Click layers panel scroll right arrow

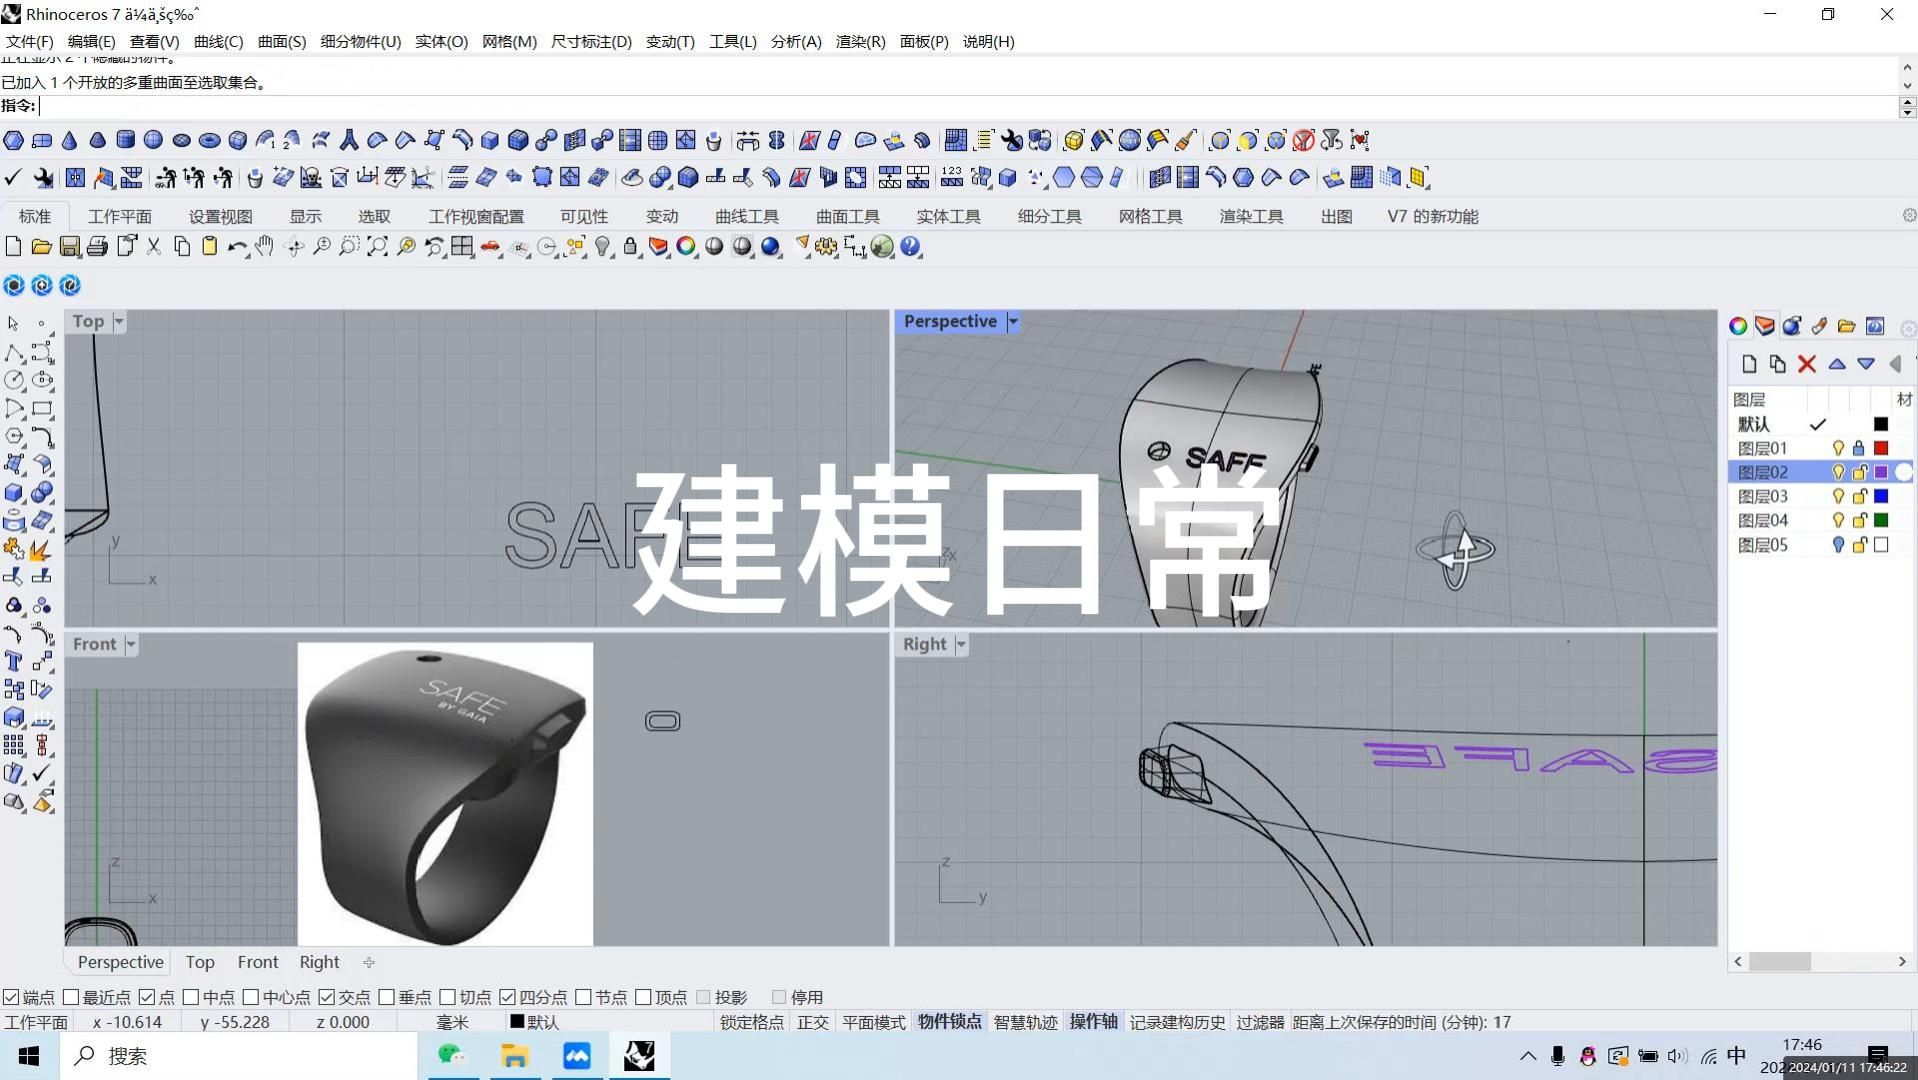[x=1902, y=961]
